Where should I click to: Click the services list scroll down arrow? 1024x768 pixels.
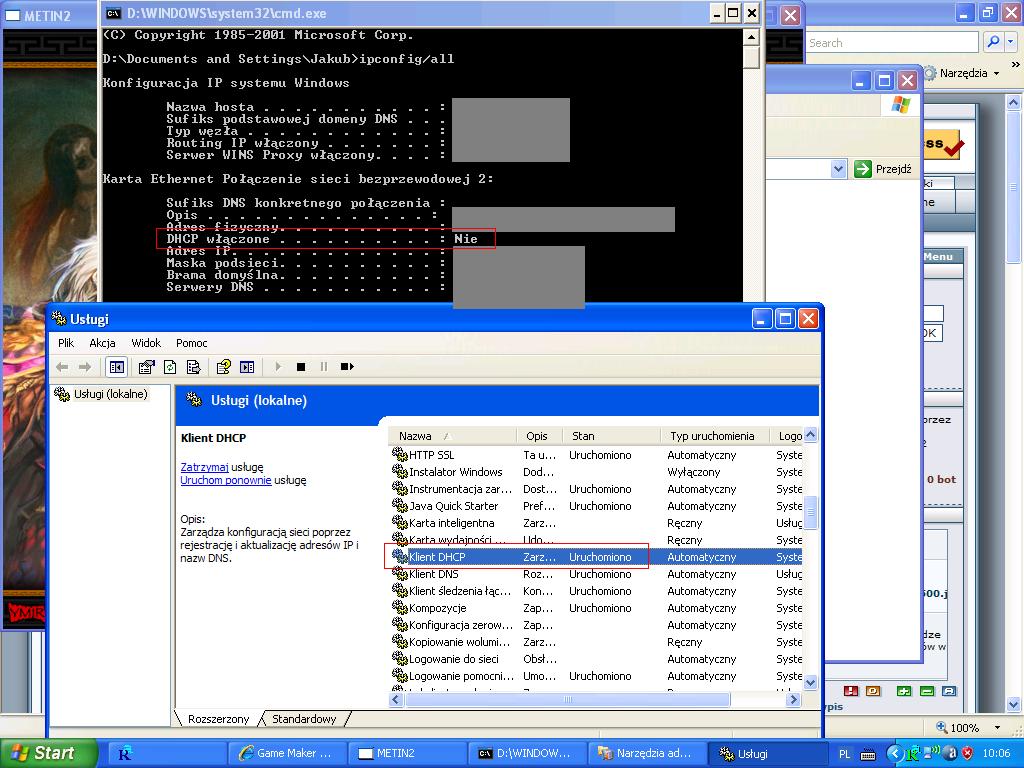coord(810,683)
